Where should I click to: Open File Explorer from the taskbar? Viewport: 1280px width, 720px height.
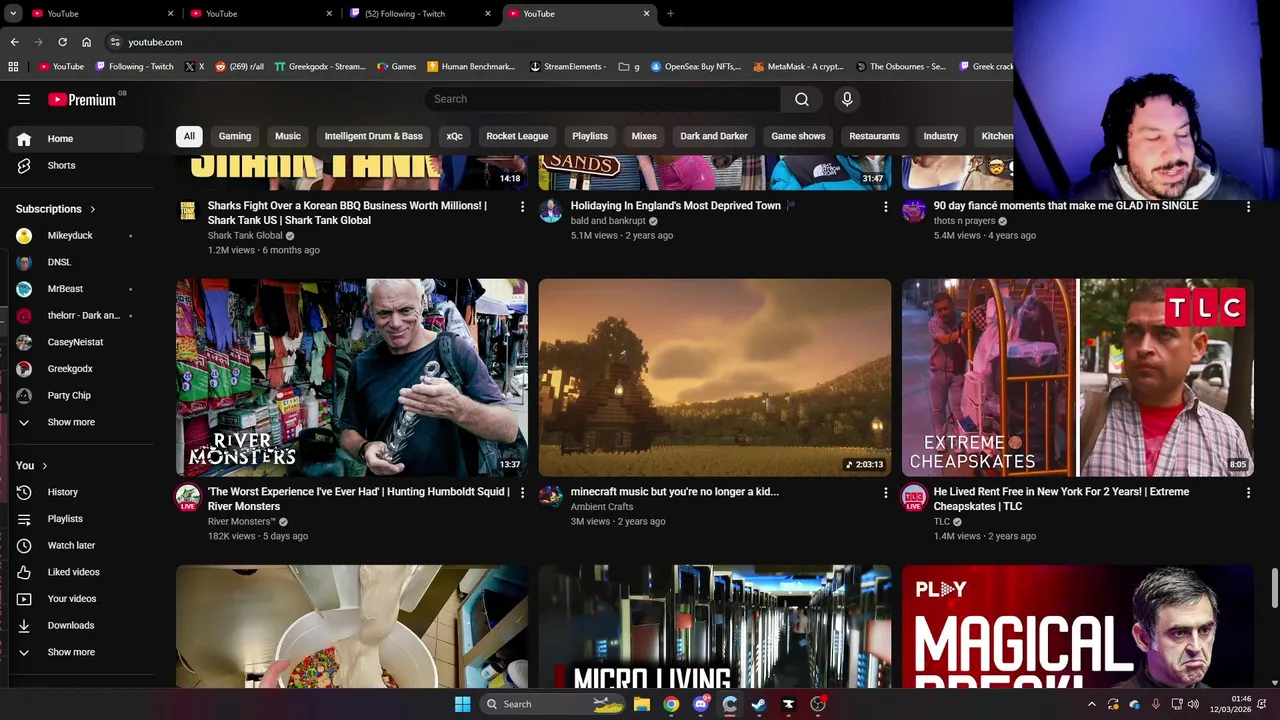pos(641,704)
